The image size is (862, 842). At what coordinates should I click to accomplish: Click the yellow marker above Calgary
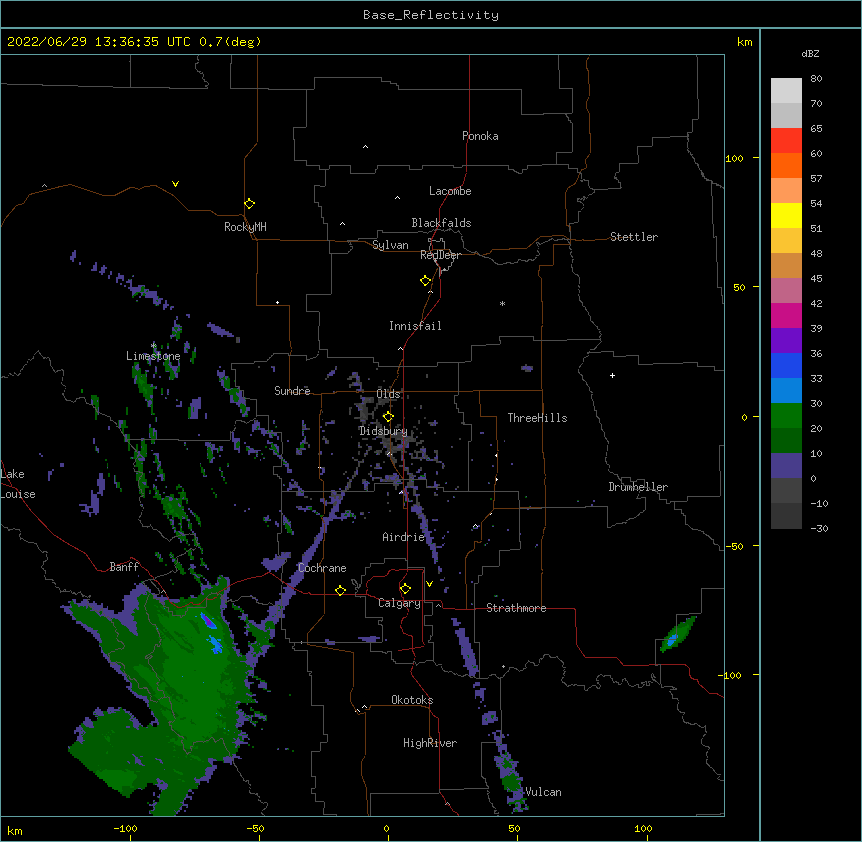click(x=405, y=589)
